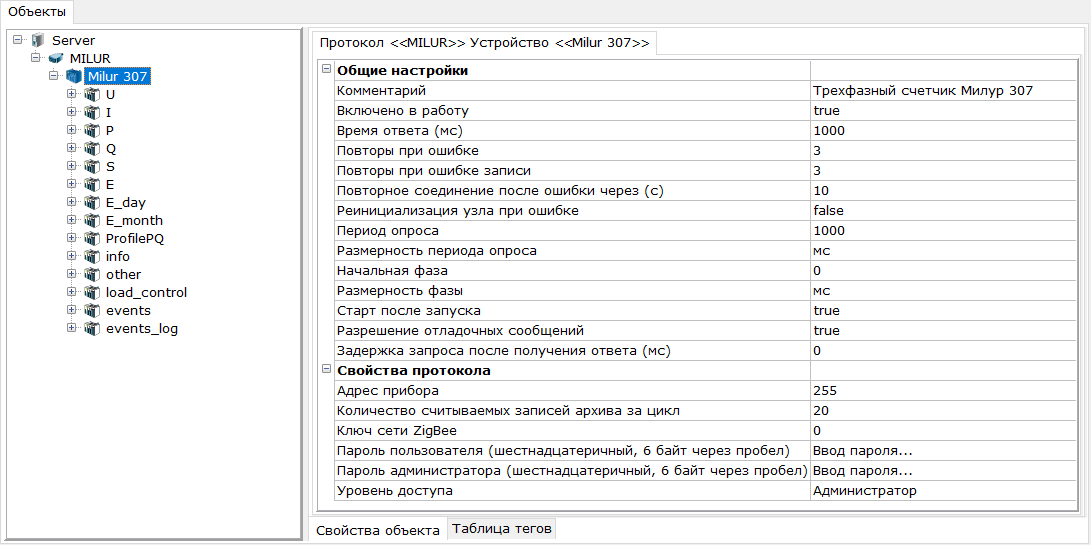Click the Включено в работу true value
Screen dimensions: 1091x545
tap(942, 111)
